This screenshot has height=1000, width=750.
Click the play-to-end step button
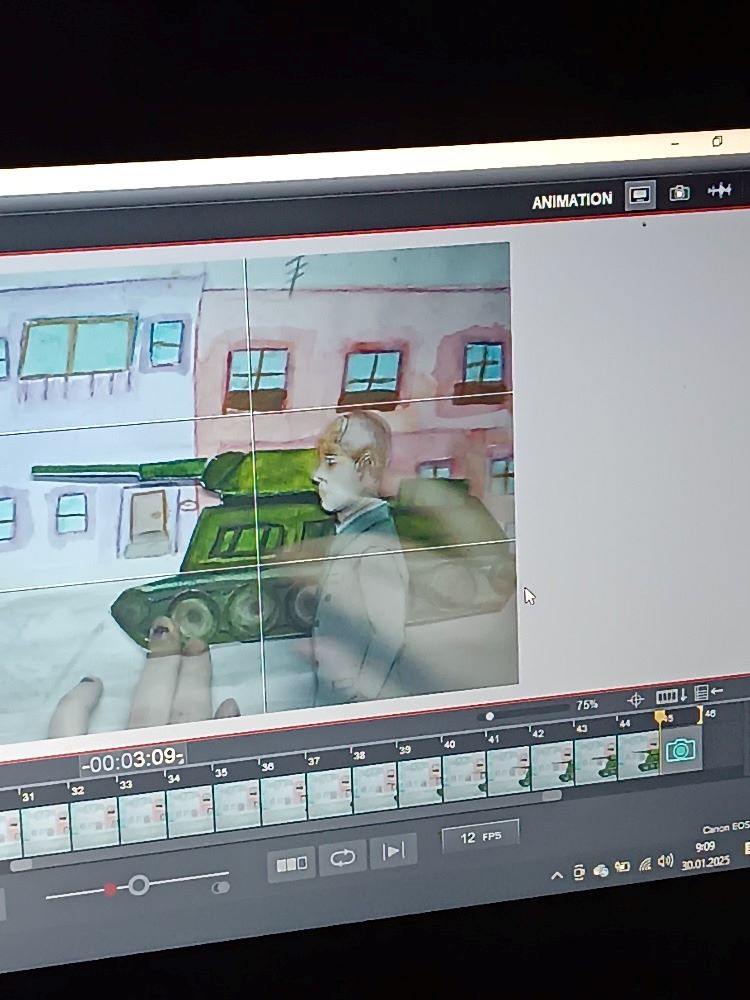pos(393,851)
